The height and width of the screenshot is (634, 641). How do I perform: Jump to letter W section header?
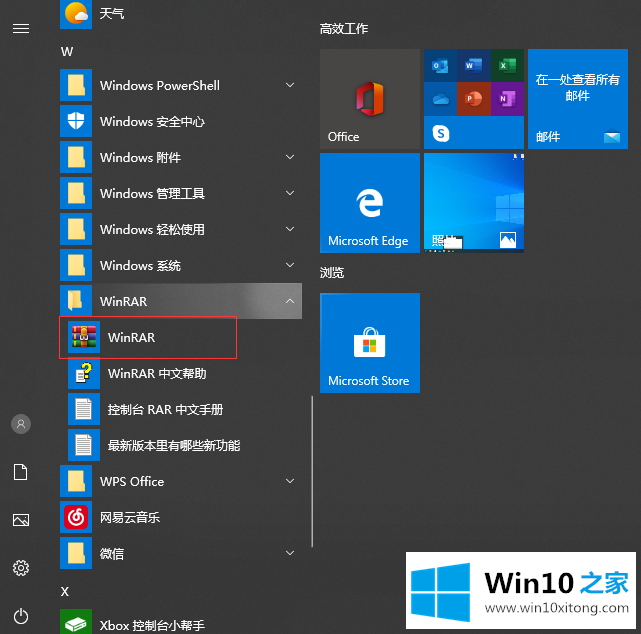coord(67,52)
